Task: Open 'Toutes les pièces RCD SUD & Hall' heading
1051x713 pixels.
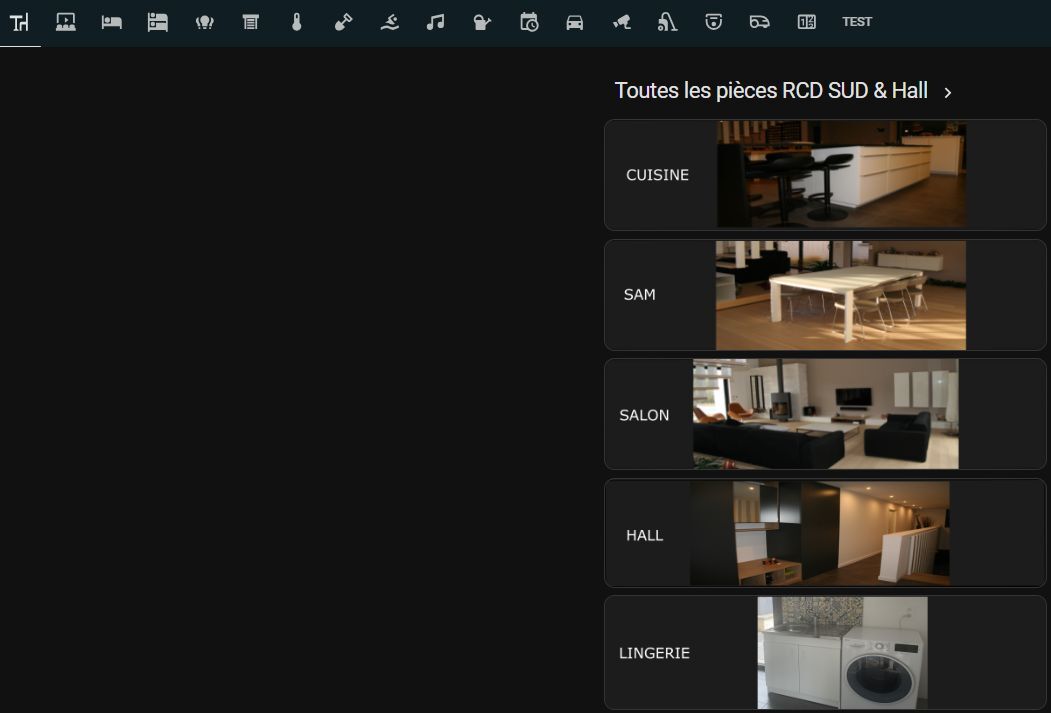Action: [x=771, y=90]
